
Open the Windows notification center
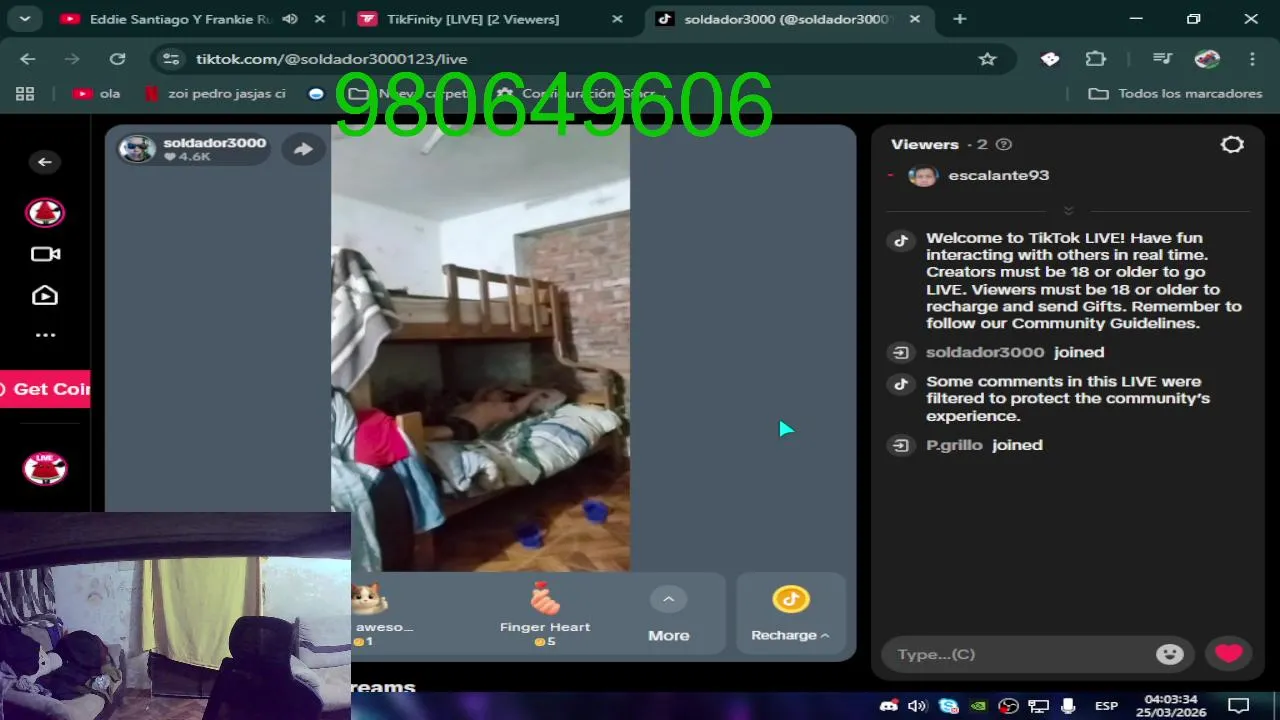tap(1238, 705)
